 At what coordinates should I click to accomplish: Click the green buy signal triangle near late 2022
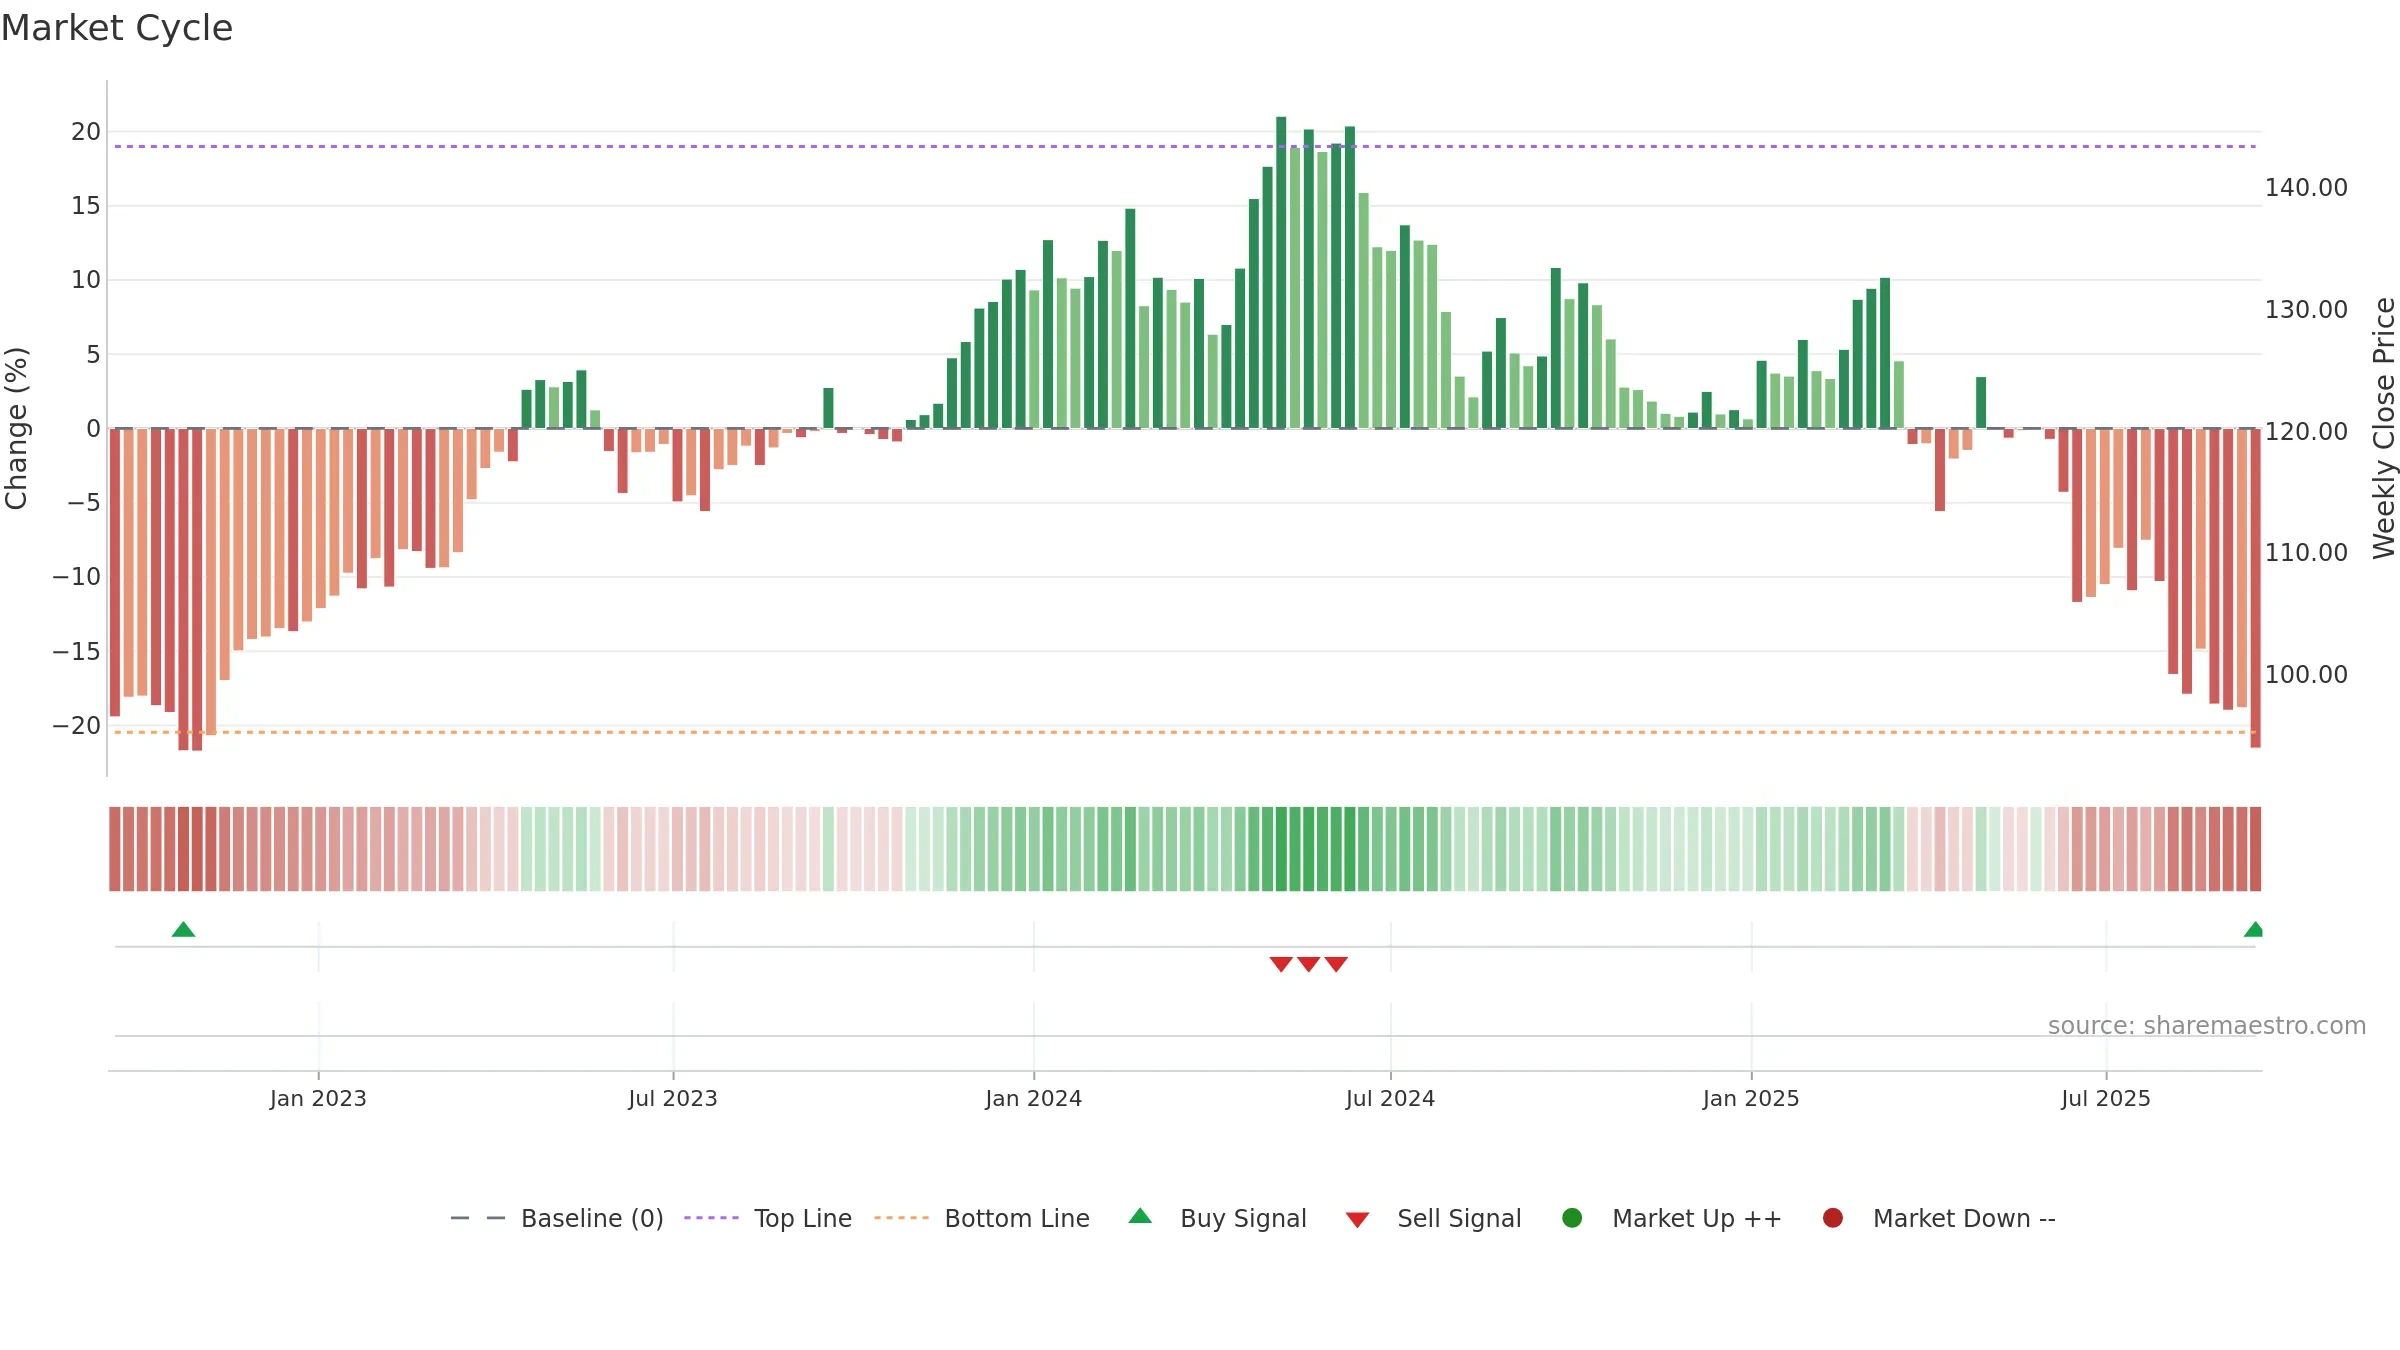[183, 930]
